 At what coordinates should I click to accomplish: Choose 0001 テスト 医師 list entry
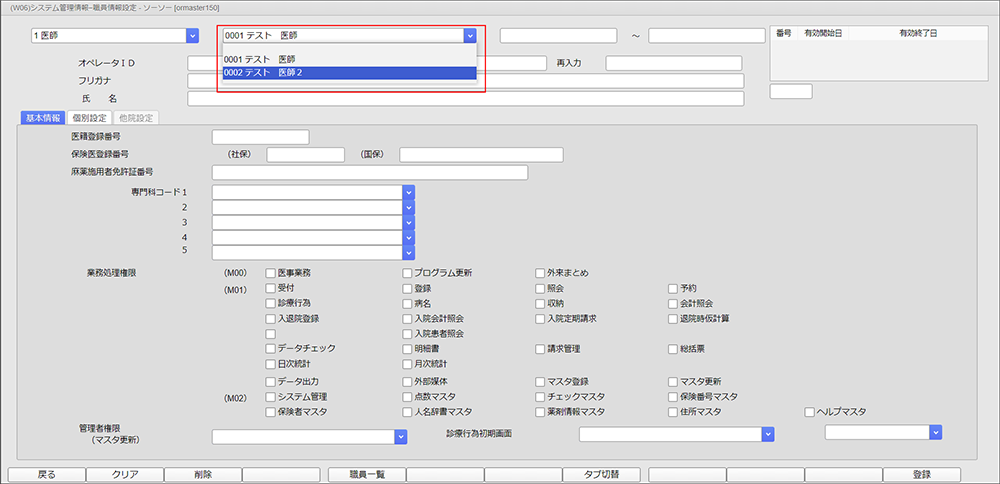349,59
